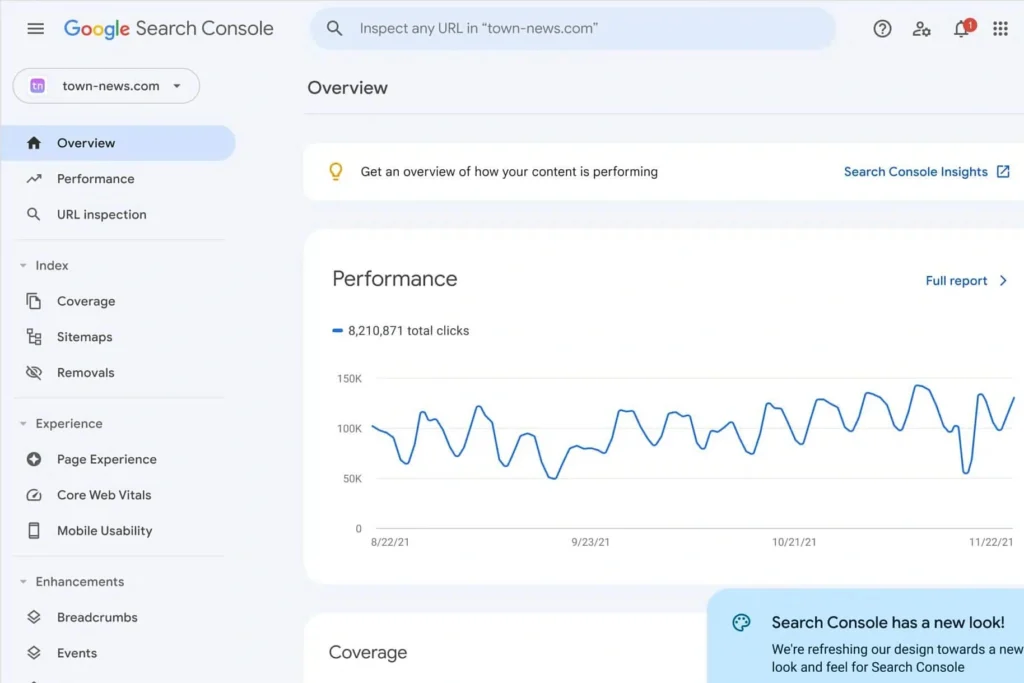Open Performance in the sidebar
Screen dimensions: 1024x683
118,179
